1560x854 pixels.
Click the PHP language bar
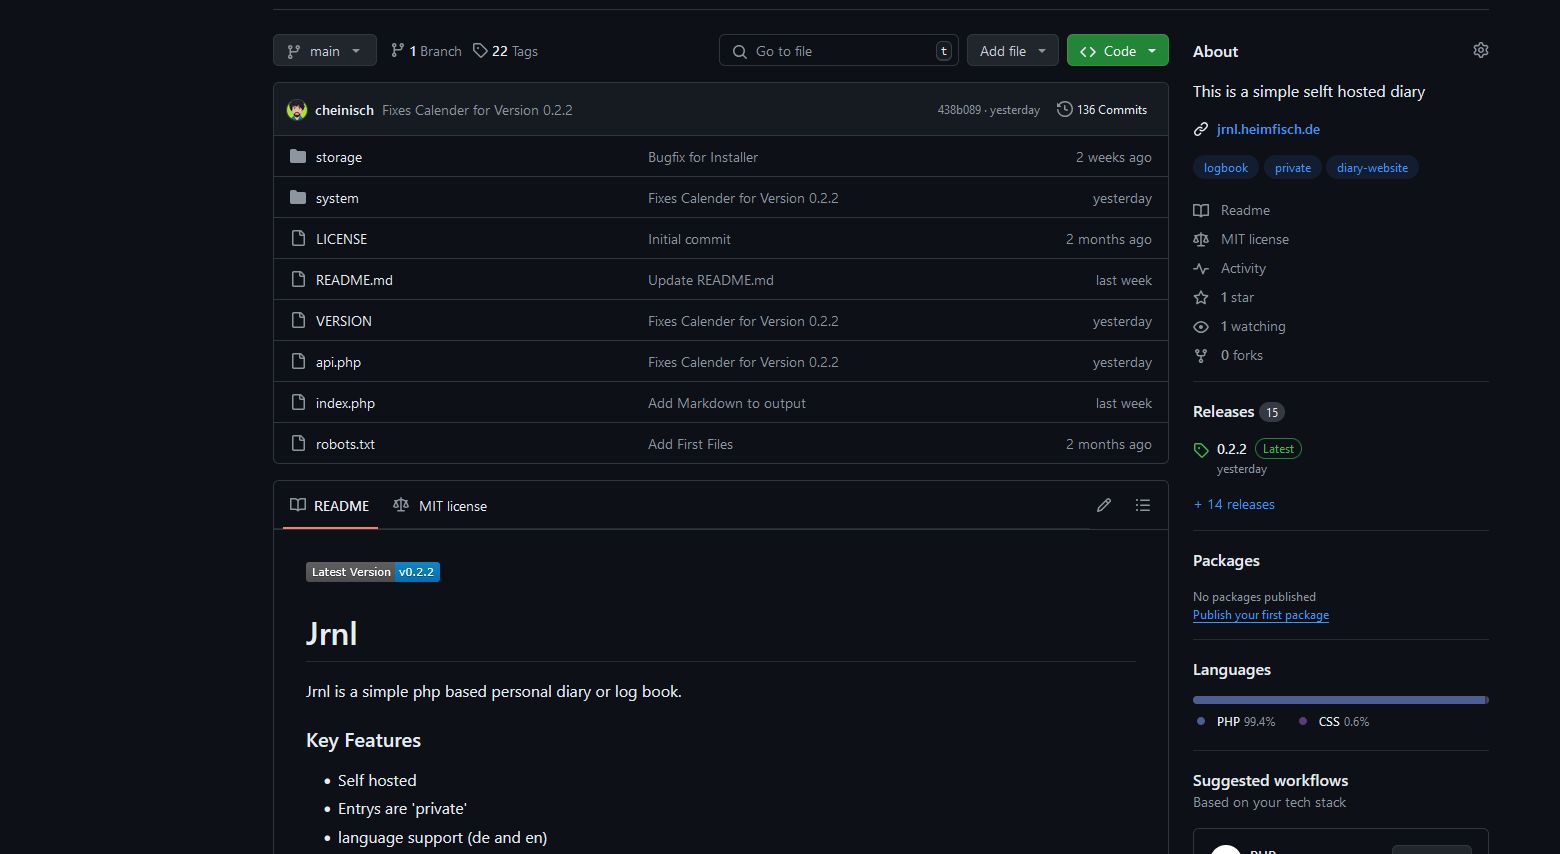pos(1338,700)
